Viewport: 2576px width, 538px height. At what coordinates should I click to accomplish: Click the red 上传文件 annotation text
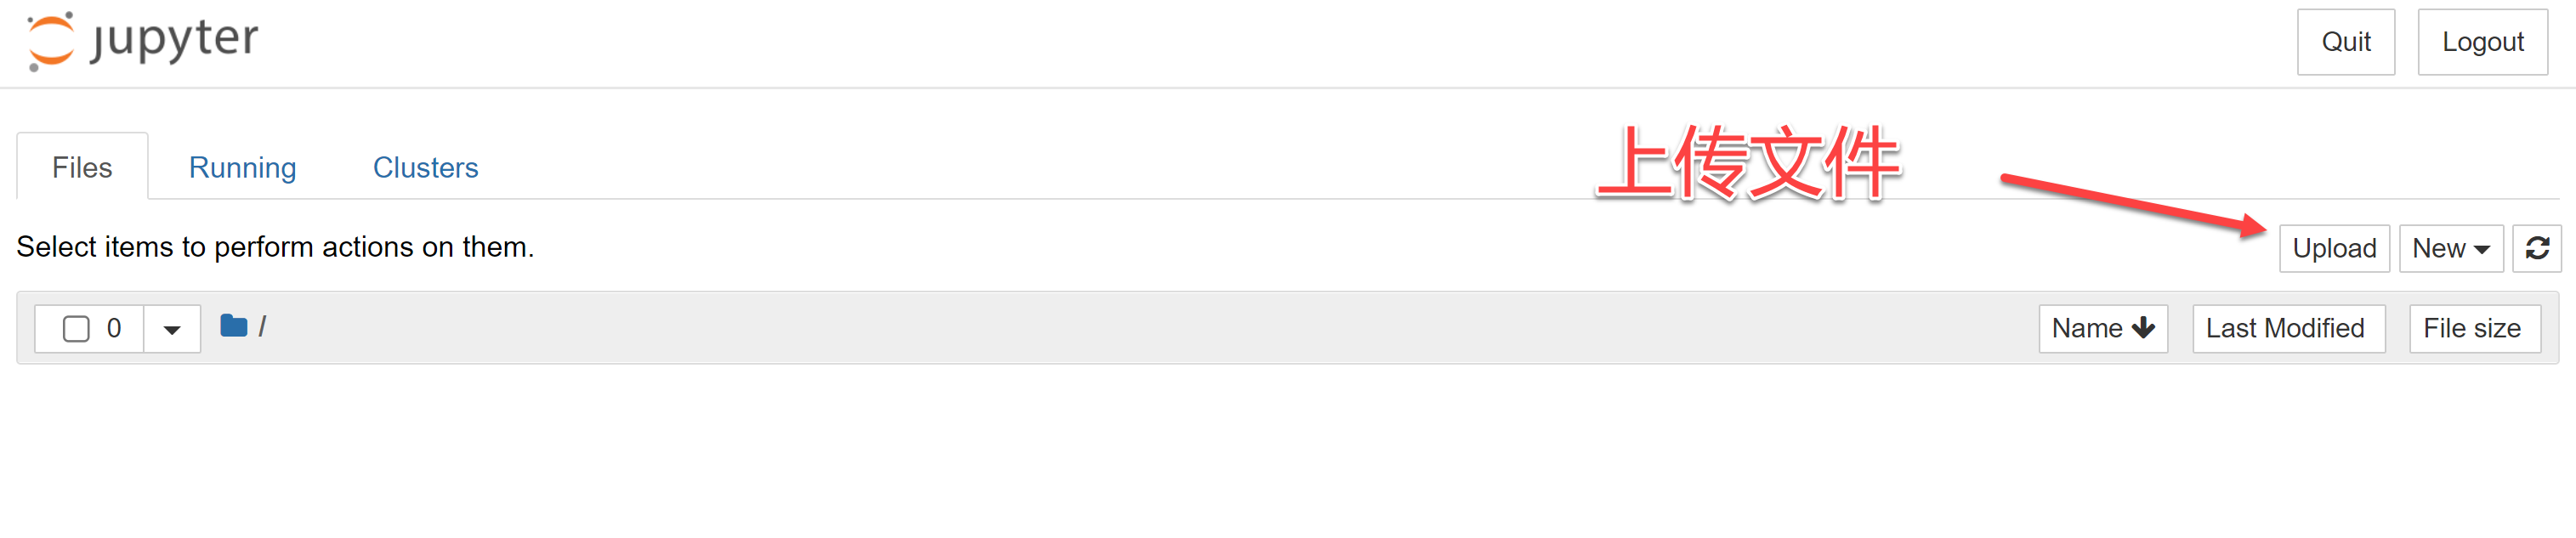point(1747,163)
